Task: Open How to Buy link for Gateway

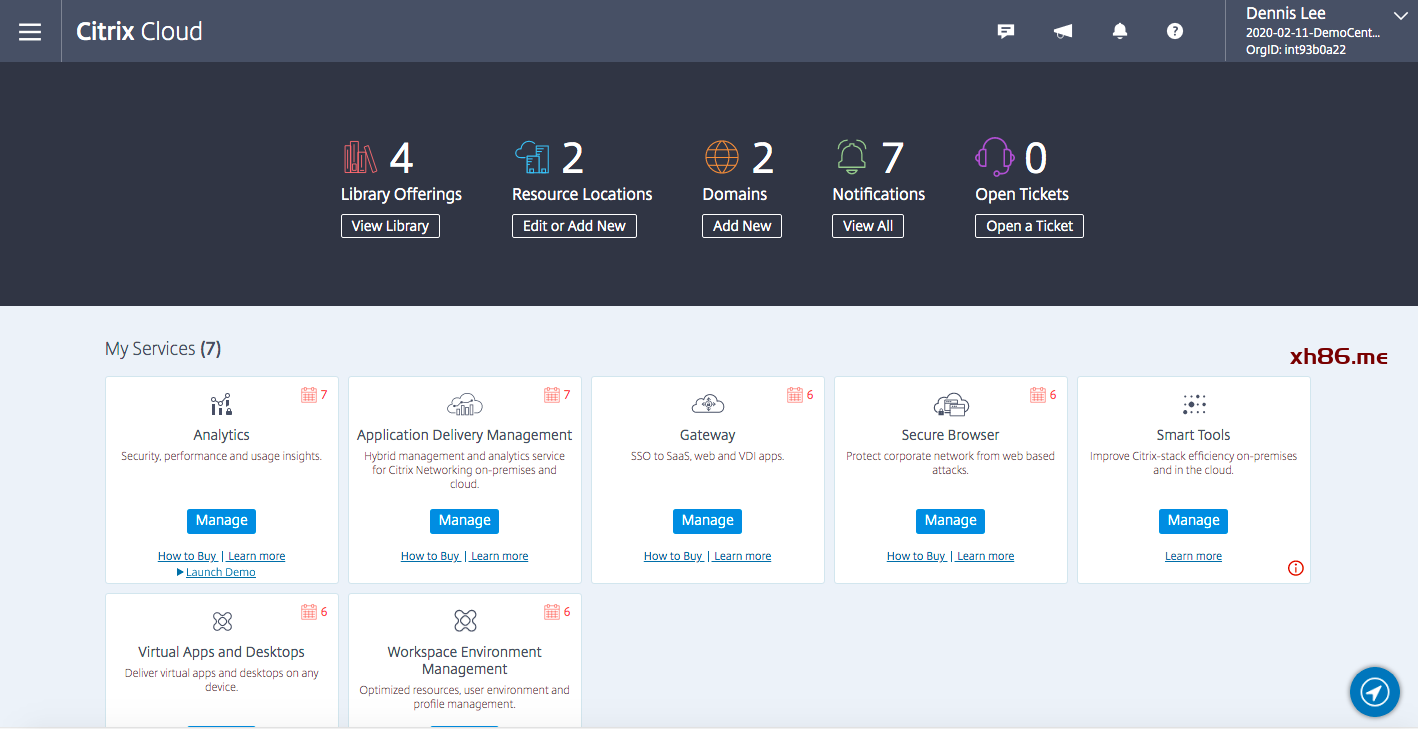Action: click(x=673, y=556)
